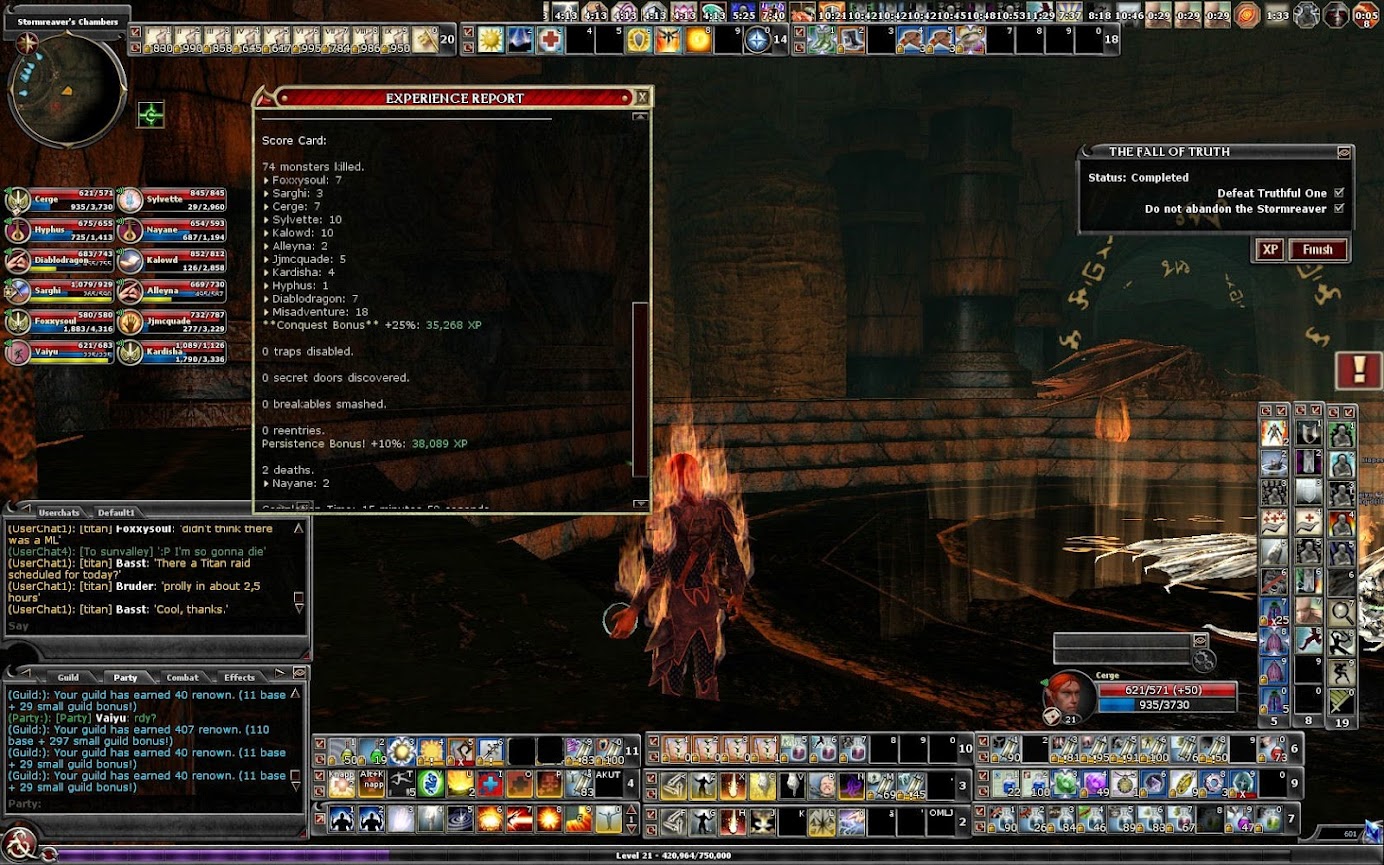Toggle the lock icon on hotbar 14
This screenshot has width=1384, height=865.
click(469, 47)
